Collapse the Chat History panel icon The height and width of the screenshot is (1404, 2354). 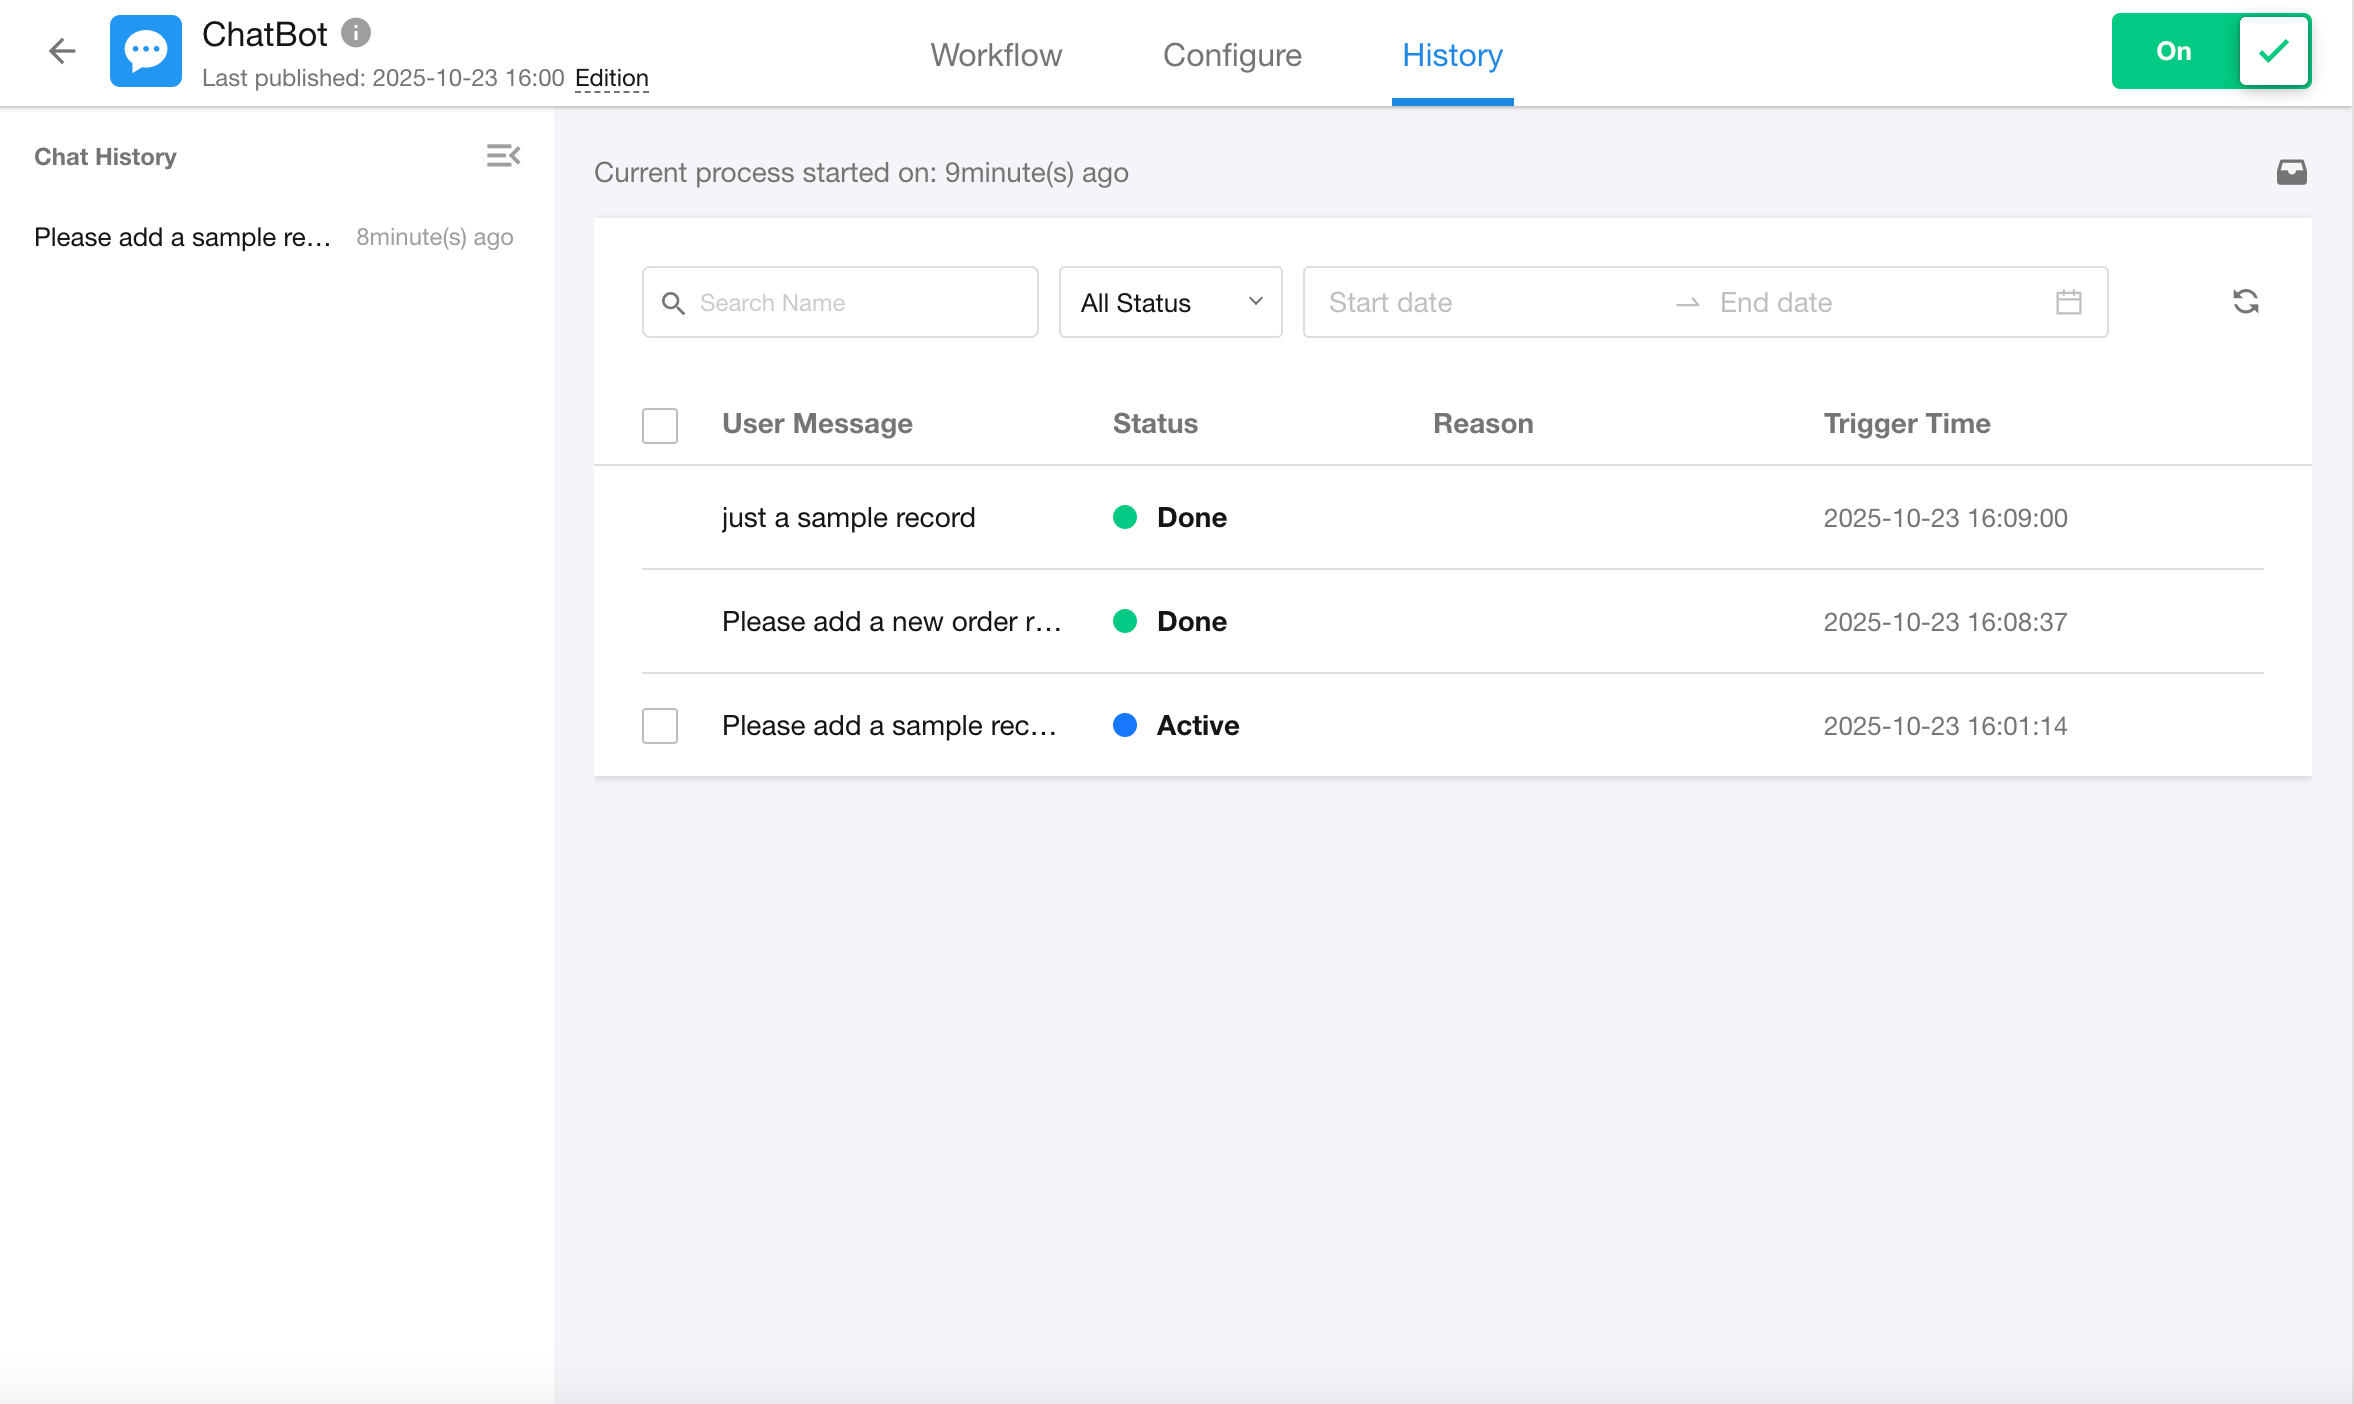coord(503,156)
